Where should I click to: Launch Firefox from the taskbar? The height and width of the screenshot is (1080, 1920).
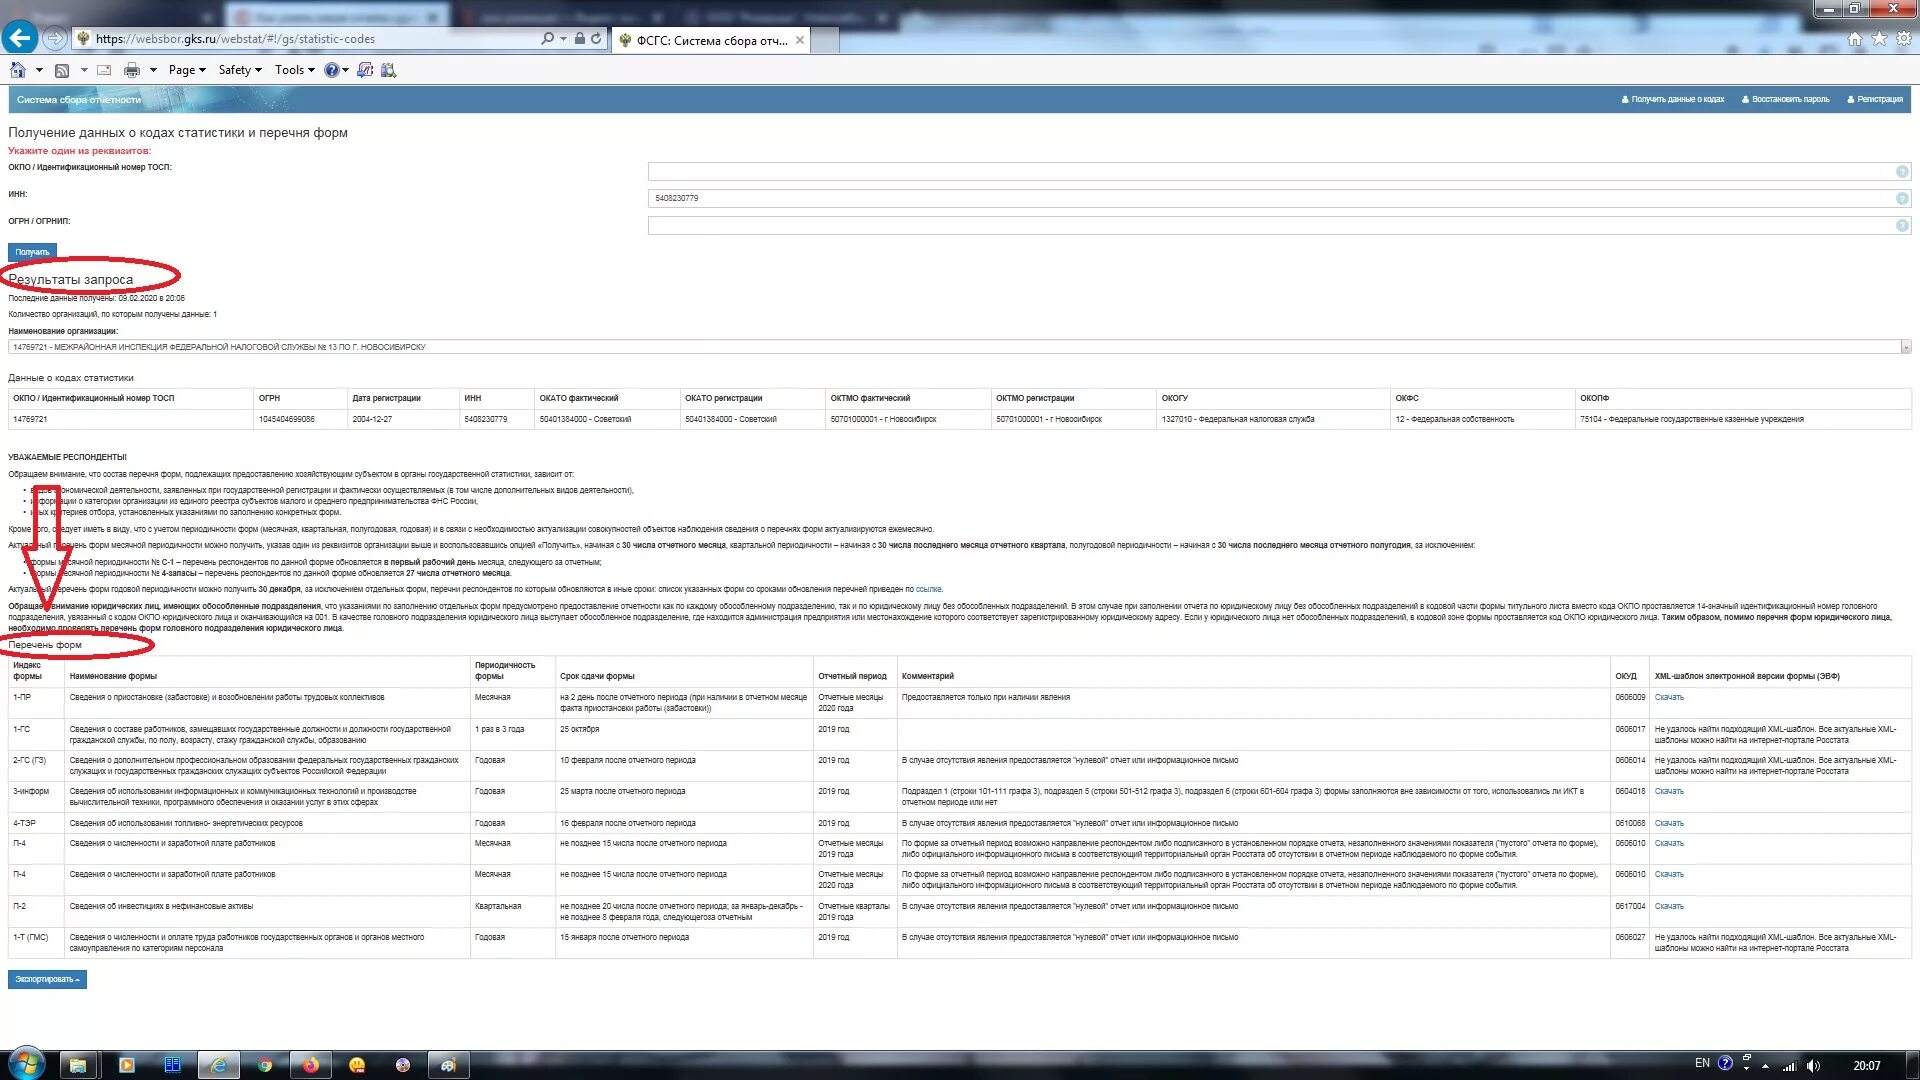(310, 1065)
